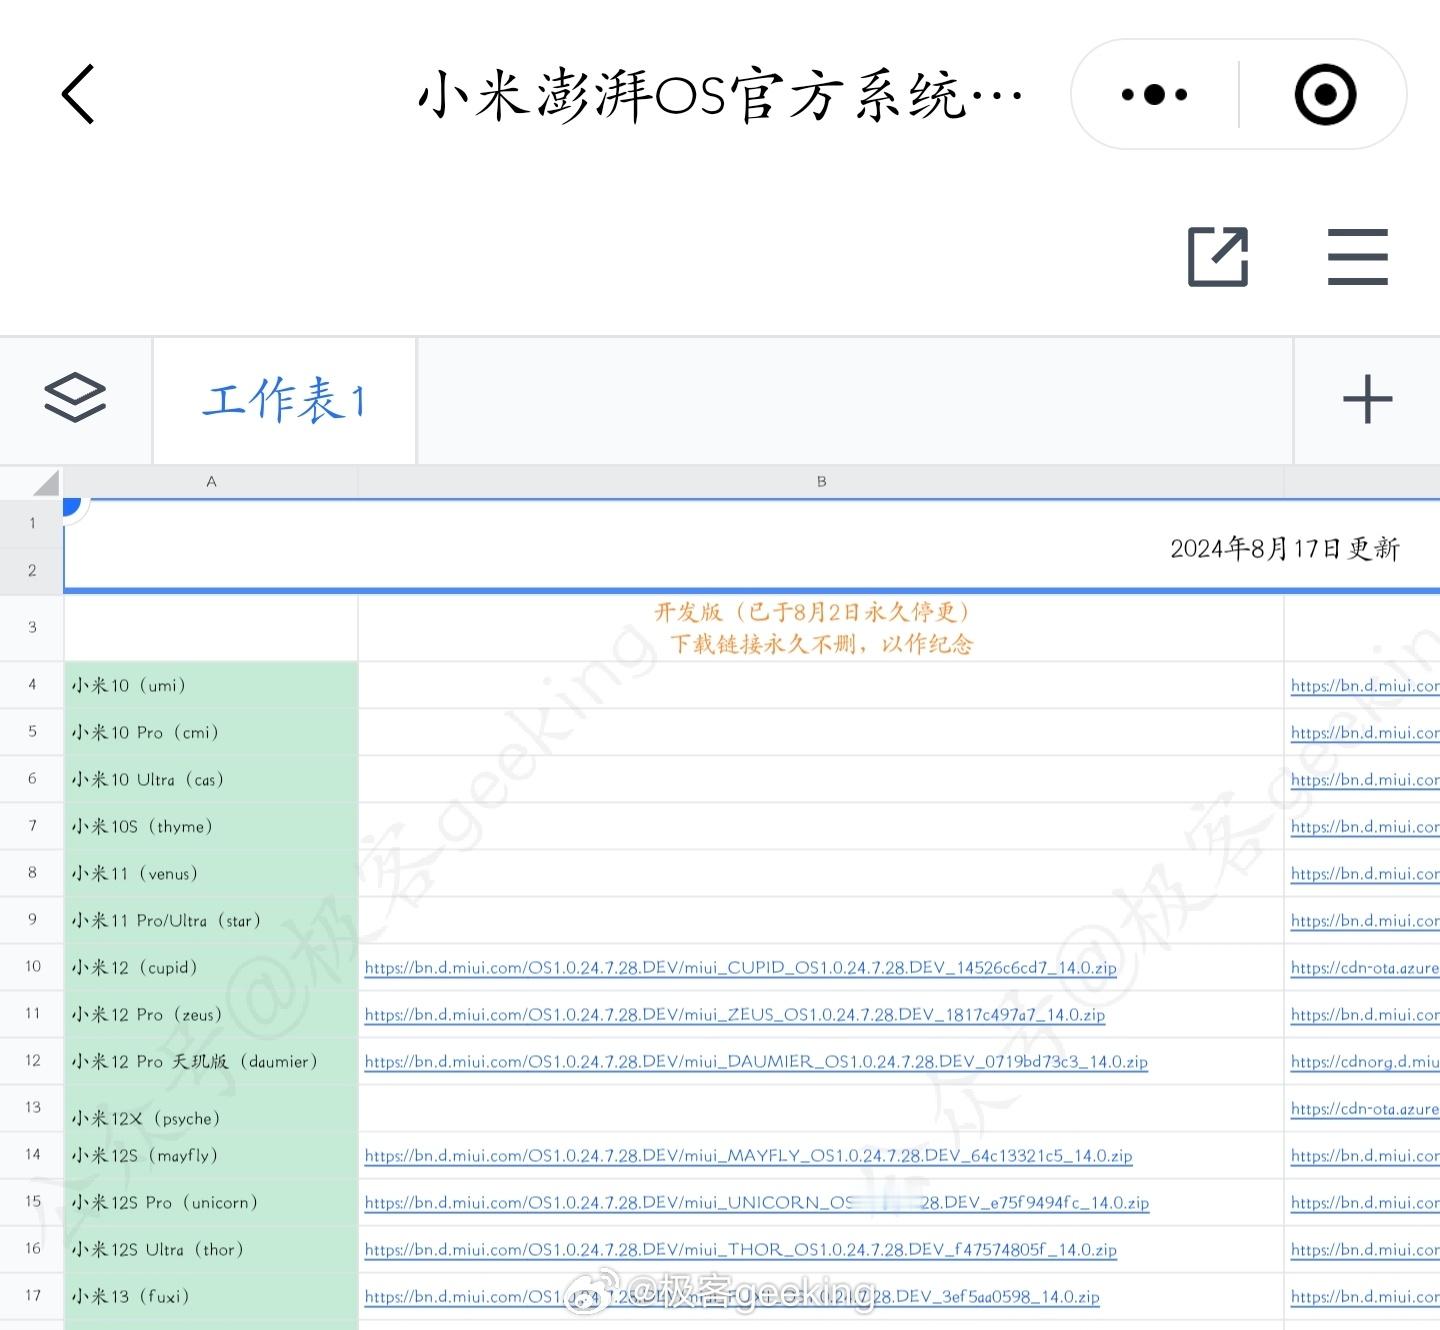The image size is (1440, 1330).
Task: Open cdn-ota.azure link in 小米12 cupid row
Action: (x=1365, y=968)
